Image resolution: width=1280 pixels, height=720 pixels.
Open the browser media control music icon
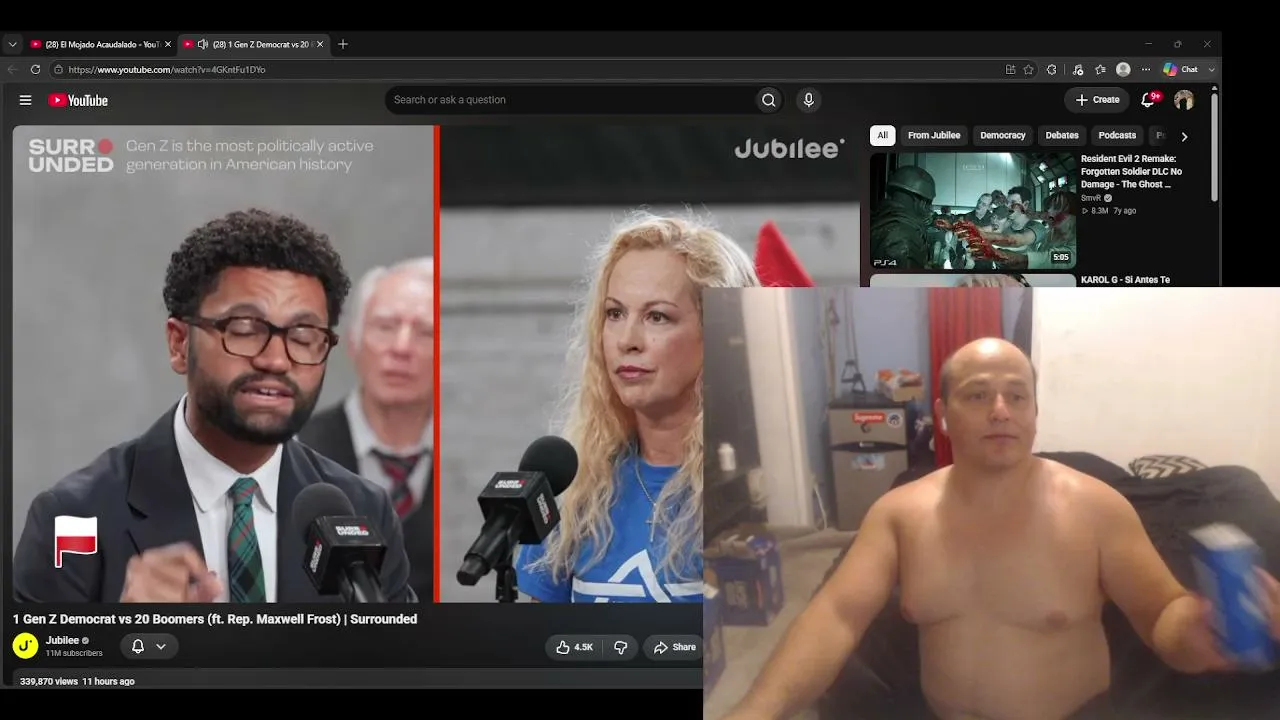click(x=1077, y=70)
